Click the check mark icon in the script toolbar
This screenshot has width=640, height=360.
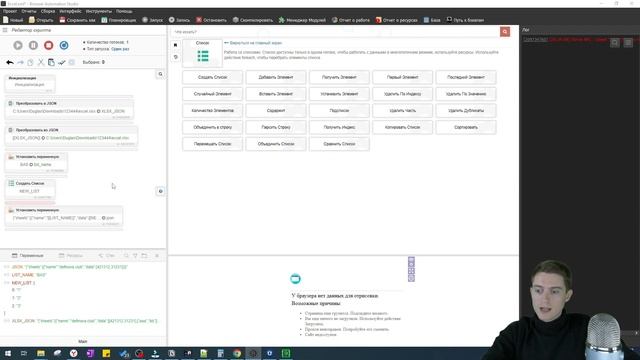[62, 62]
